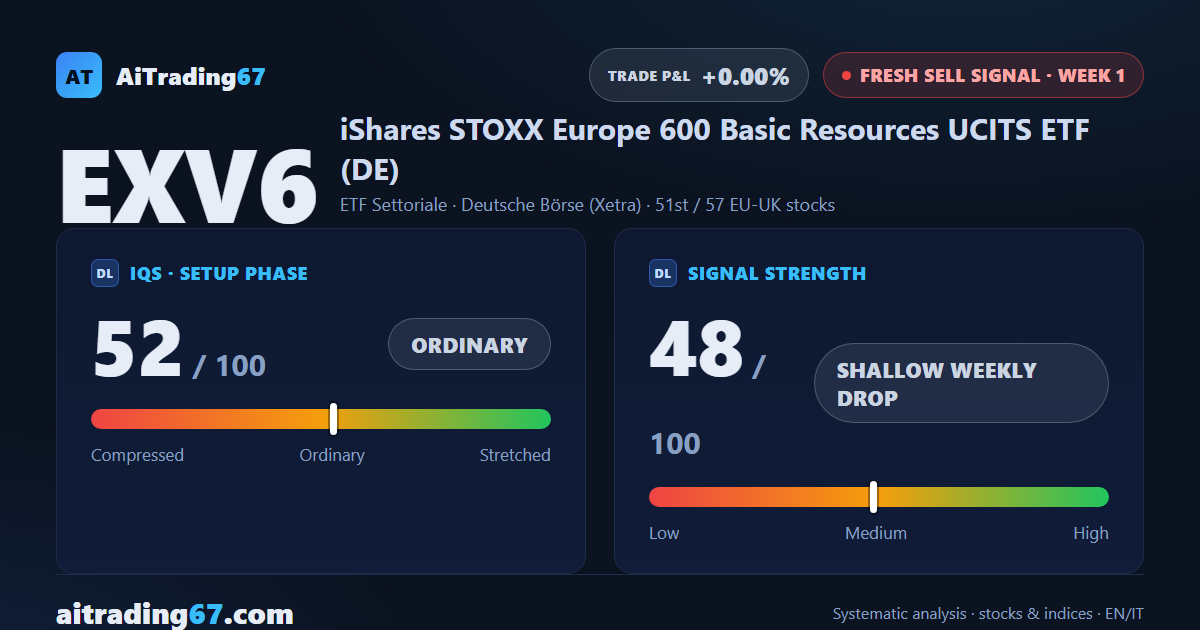Open the aitrading67.com link
This screenshot has height=630, width=1200.
[x=175, y=613]
